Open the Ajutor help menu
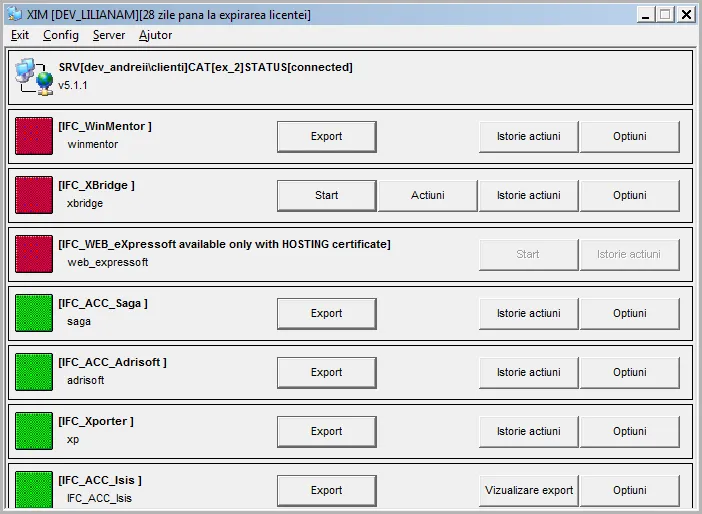The height and width of the screenshot is (514, 702). pos(155,35)
